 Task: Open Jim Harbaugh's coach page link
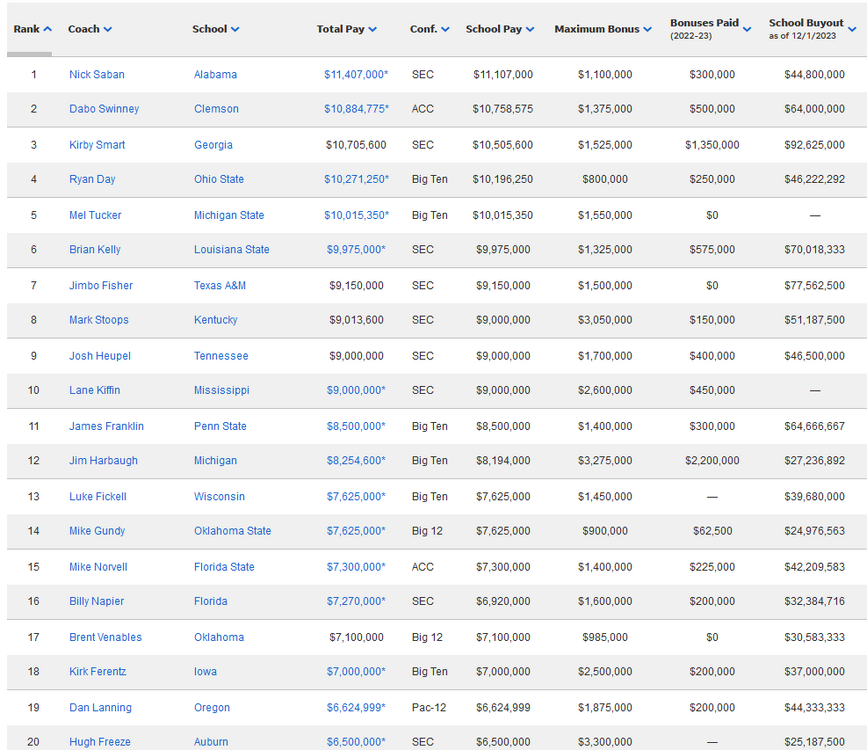[103, 461]
